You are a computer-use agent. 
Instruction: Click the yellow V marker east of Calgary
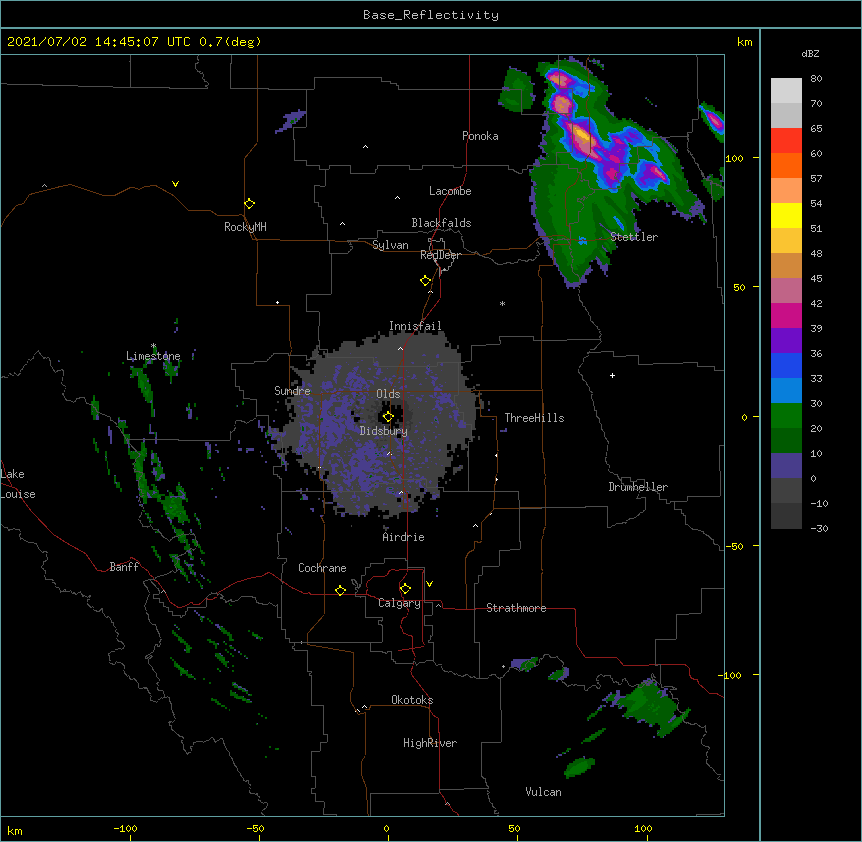click(x=429, y=584)
